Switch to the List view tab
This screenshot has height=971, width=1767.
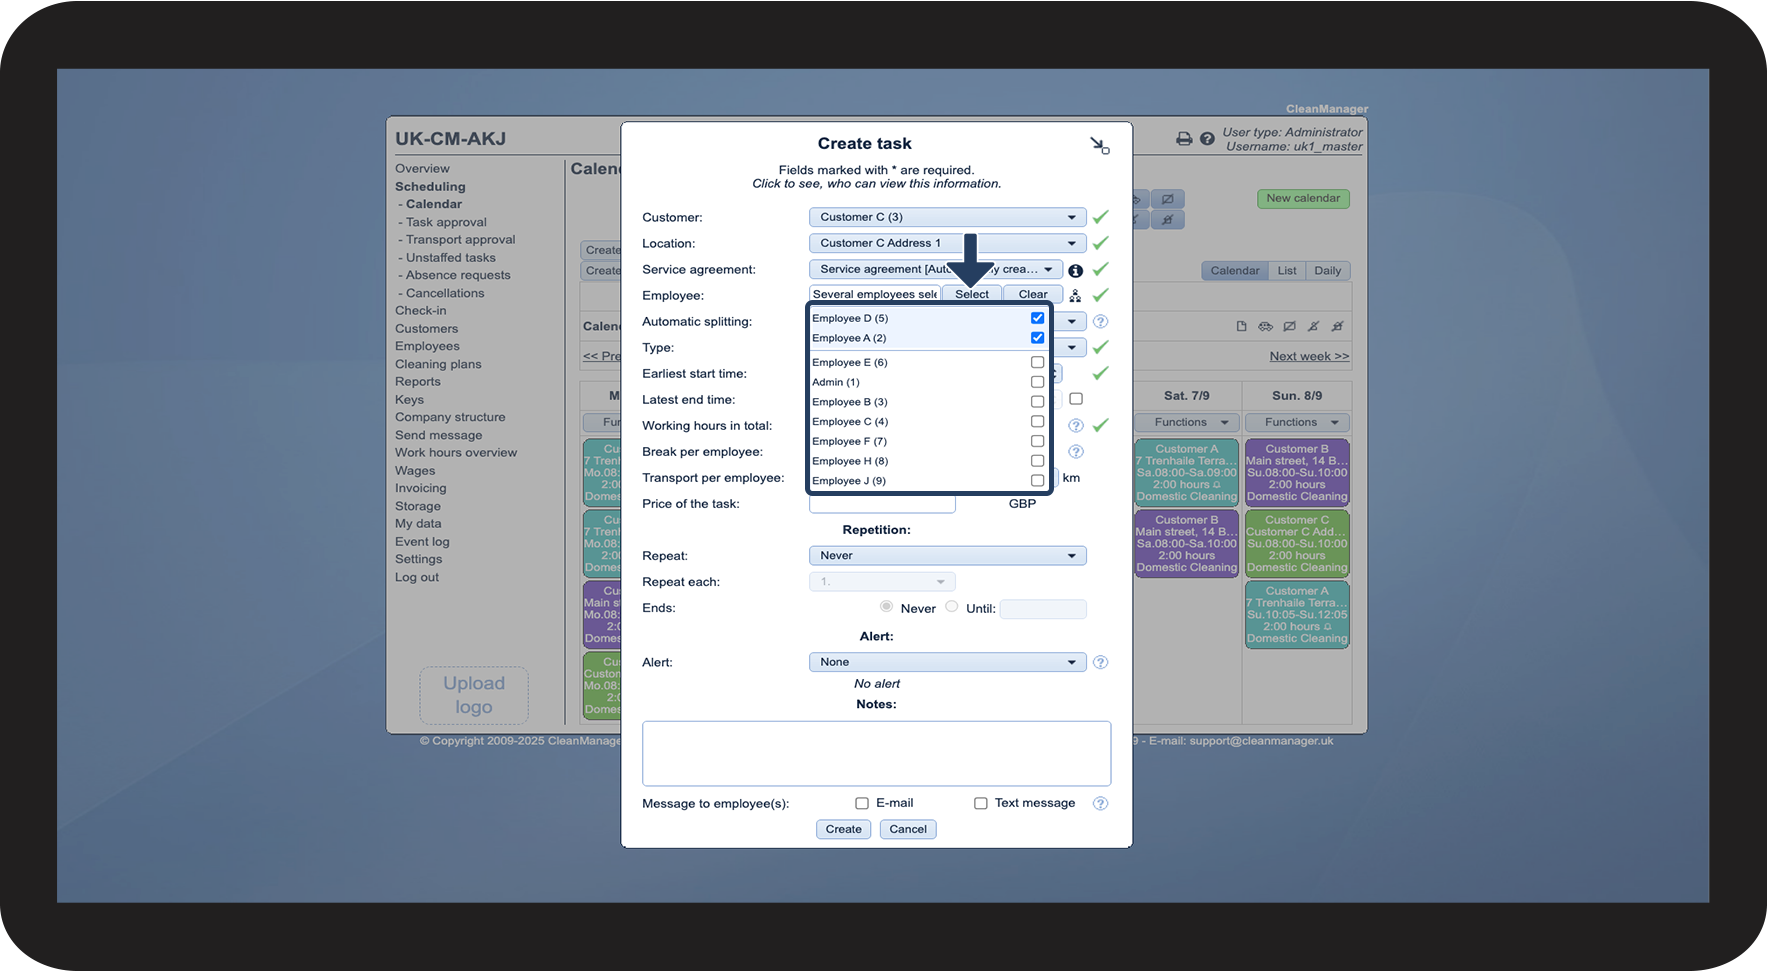click(x=1287, y=271)
